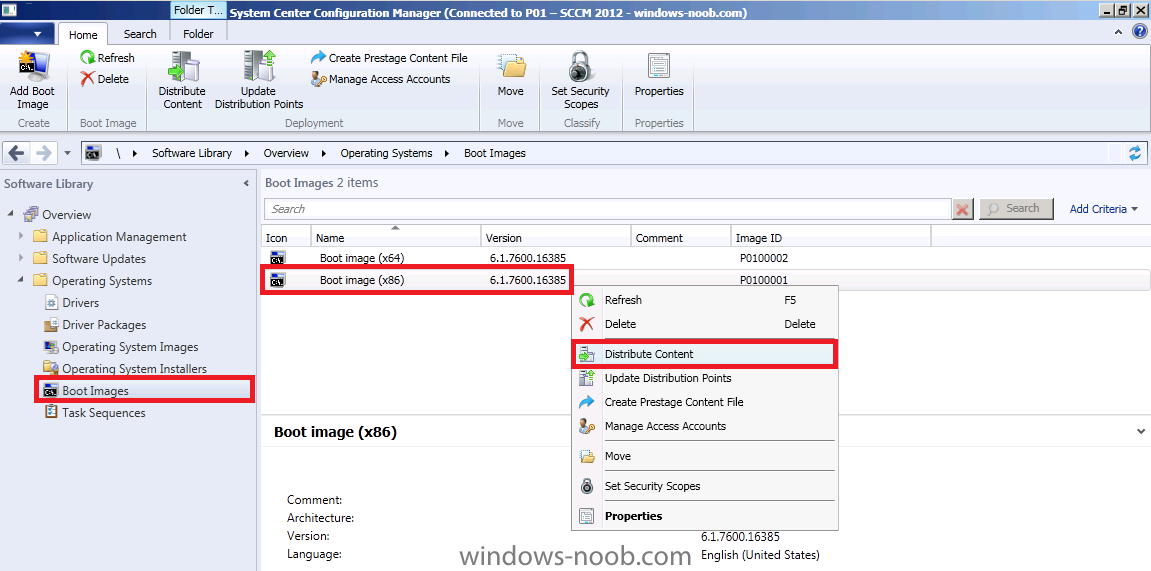Click the Refresh icon in the ribbon
The image size is (1151, 571).
[87, 57]
